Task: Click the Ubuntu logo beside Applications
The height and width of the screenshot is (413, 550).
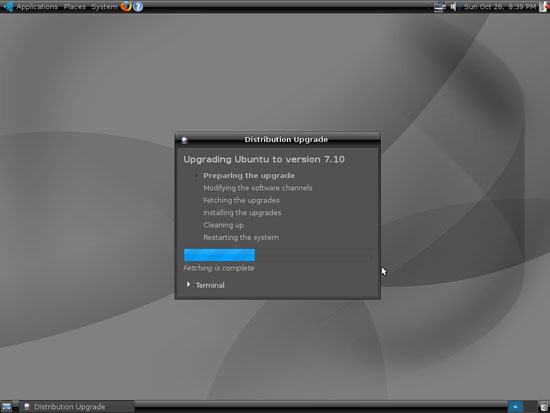Action: click(x=8, y=6)
